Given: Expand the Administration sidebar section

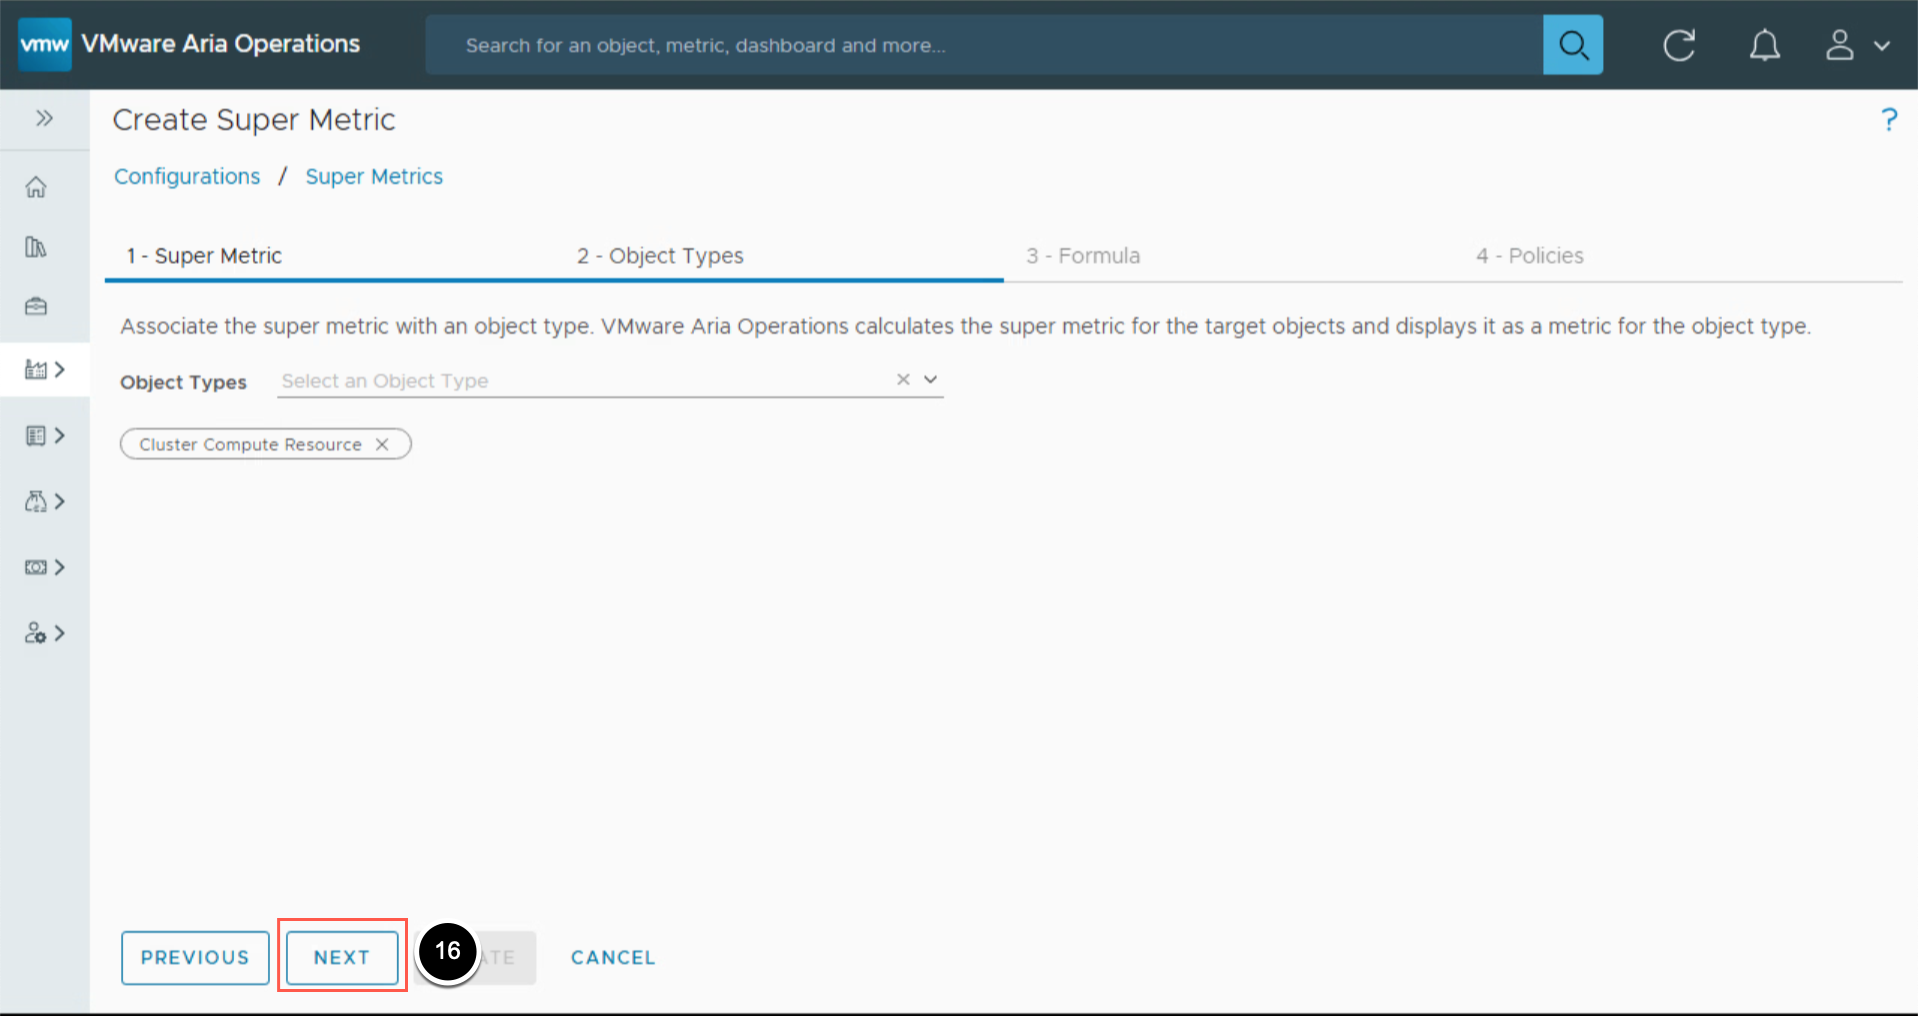Looking at the screenshot, I should (44, 634).
